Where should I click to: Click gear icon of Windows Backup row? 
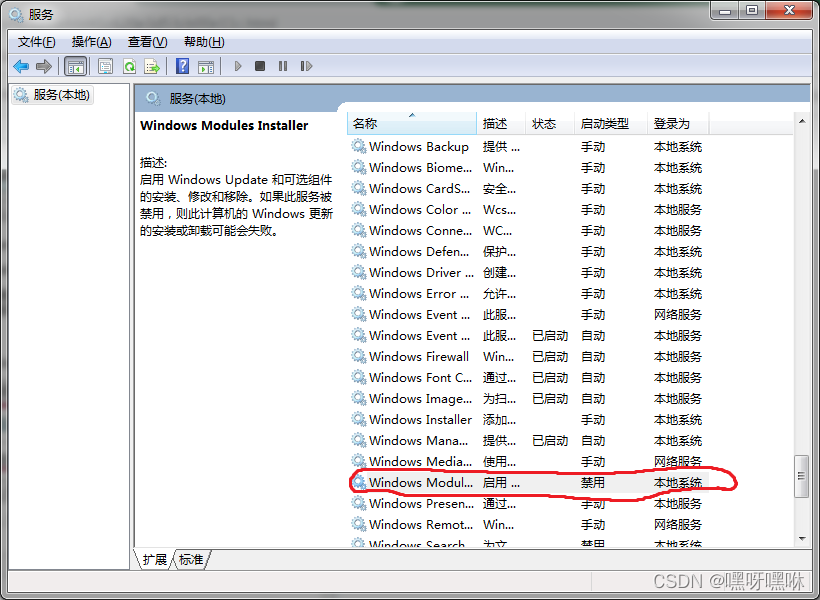click(x=359, y=146)
